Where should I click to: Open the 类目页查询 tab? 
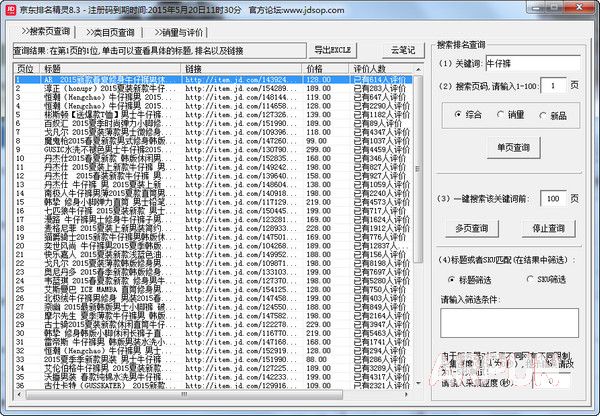coord(110,33)
